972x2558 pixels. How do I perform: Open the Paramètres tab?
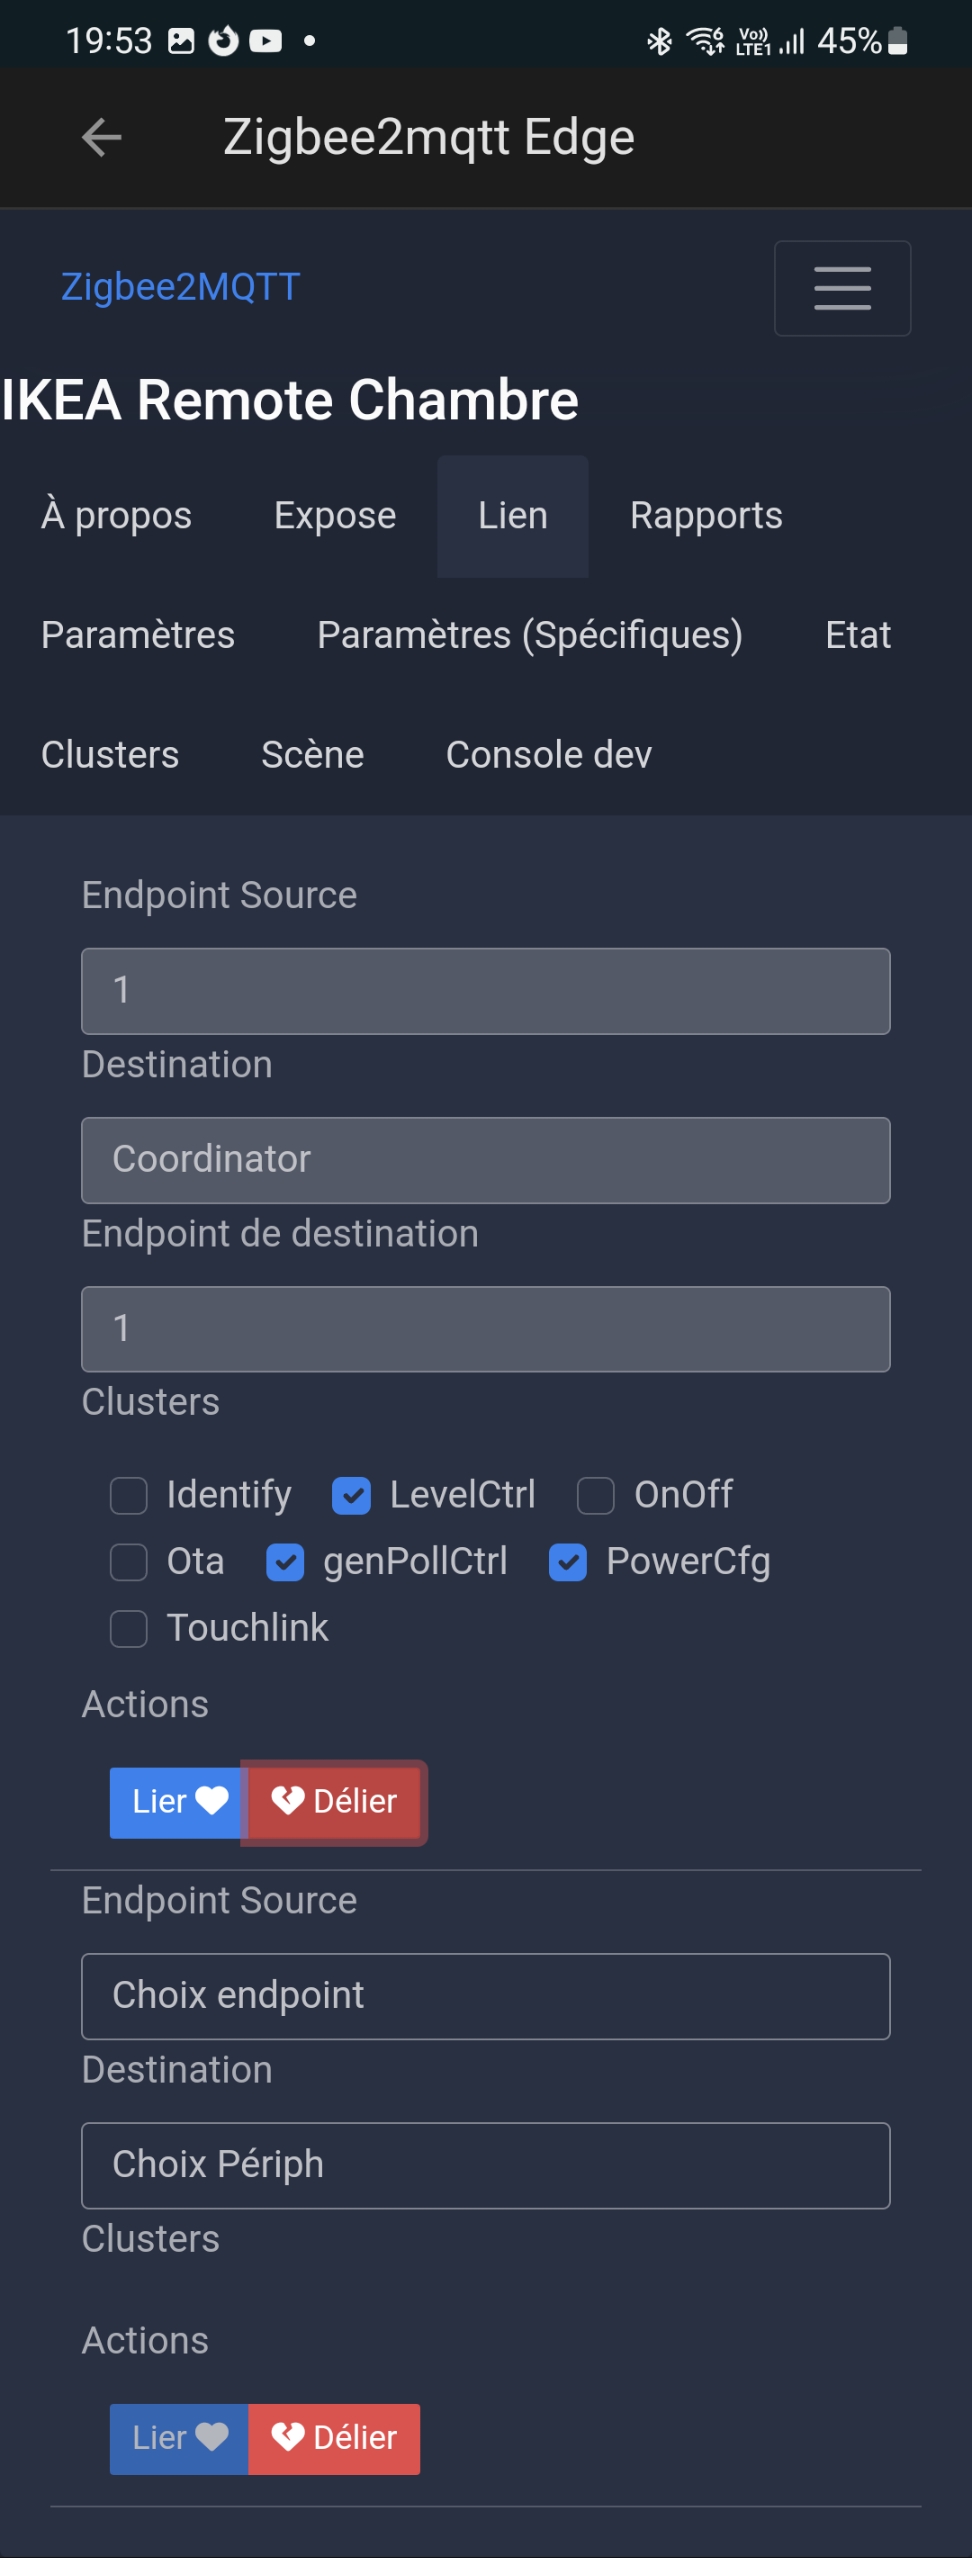pyautogui.click(x=138, y=636)
